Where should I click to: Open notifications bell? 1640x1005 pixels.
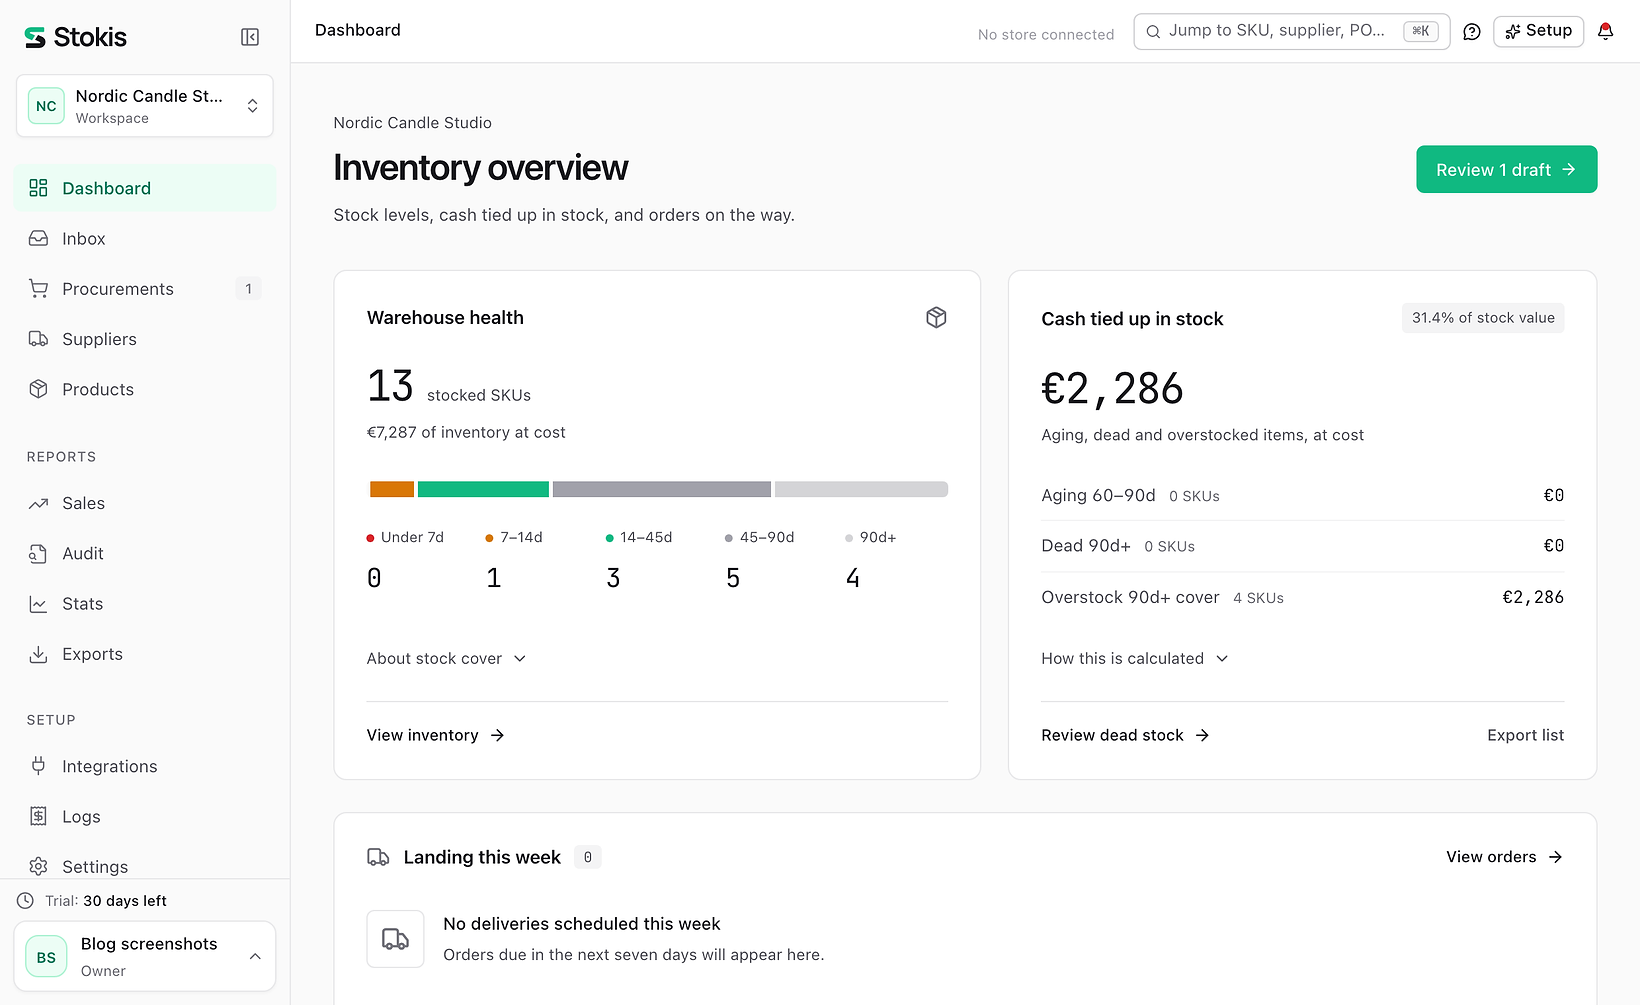click(1606, 31)
